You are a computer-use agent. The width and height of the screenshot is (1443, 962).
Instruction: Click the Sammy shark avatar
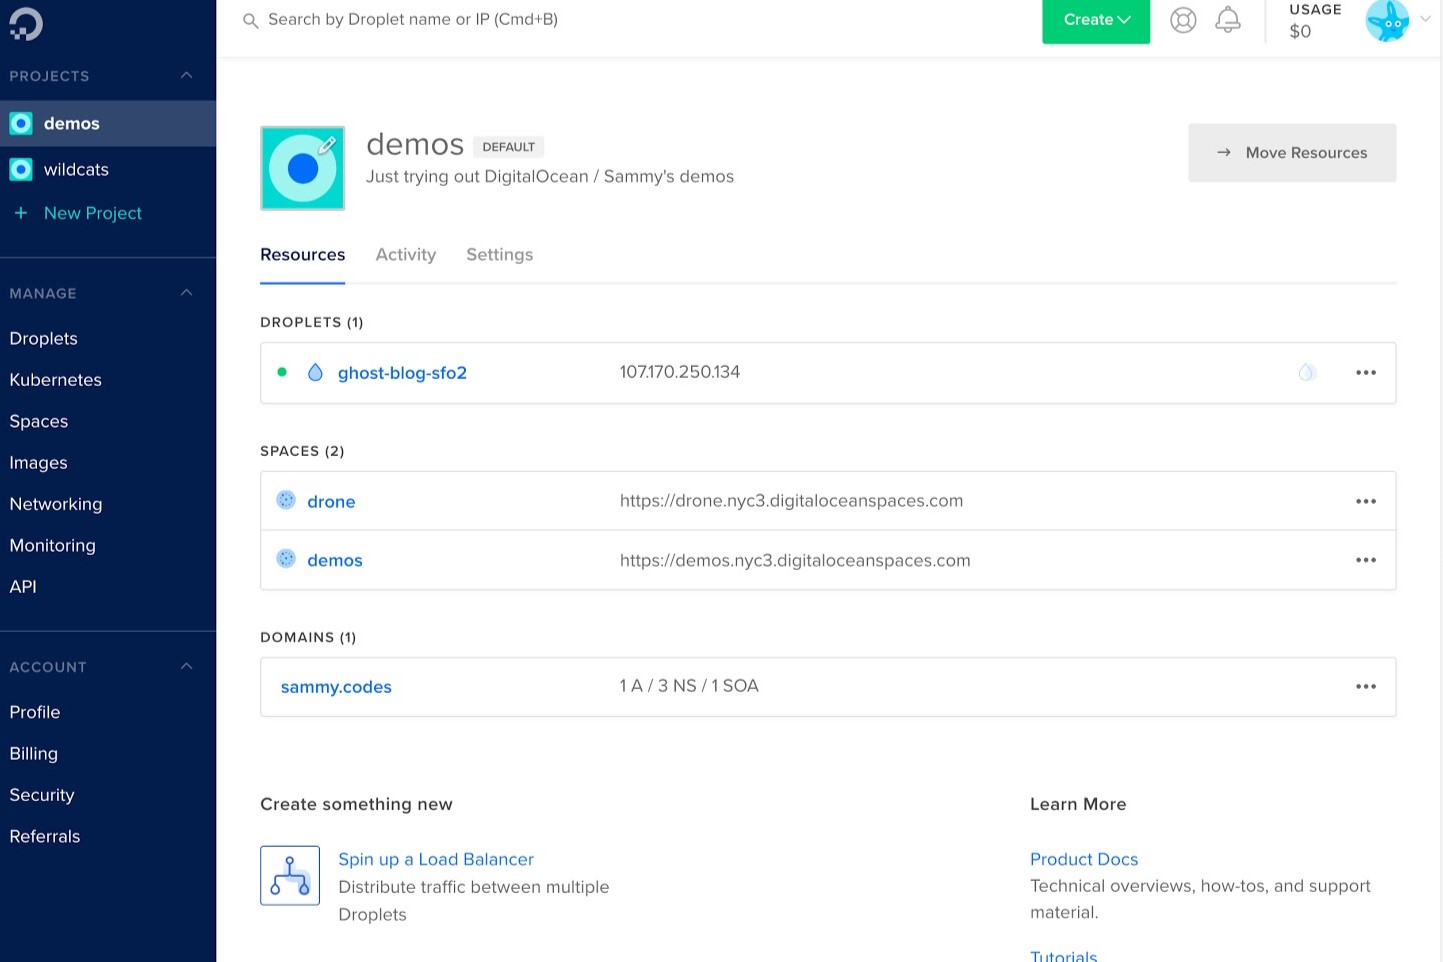pos(1387,20)
